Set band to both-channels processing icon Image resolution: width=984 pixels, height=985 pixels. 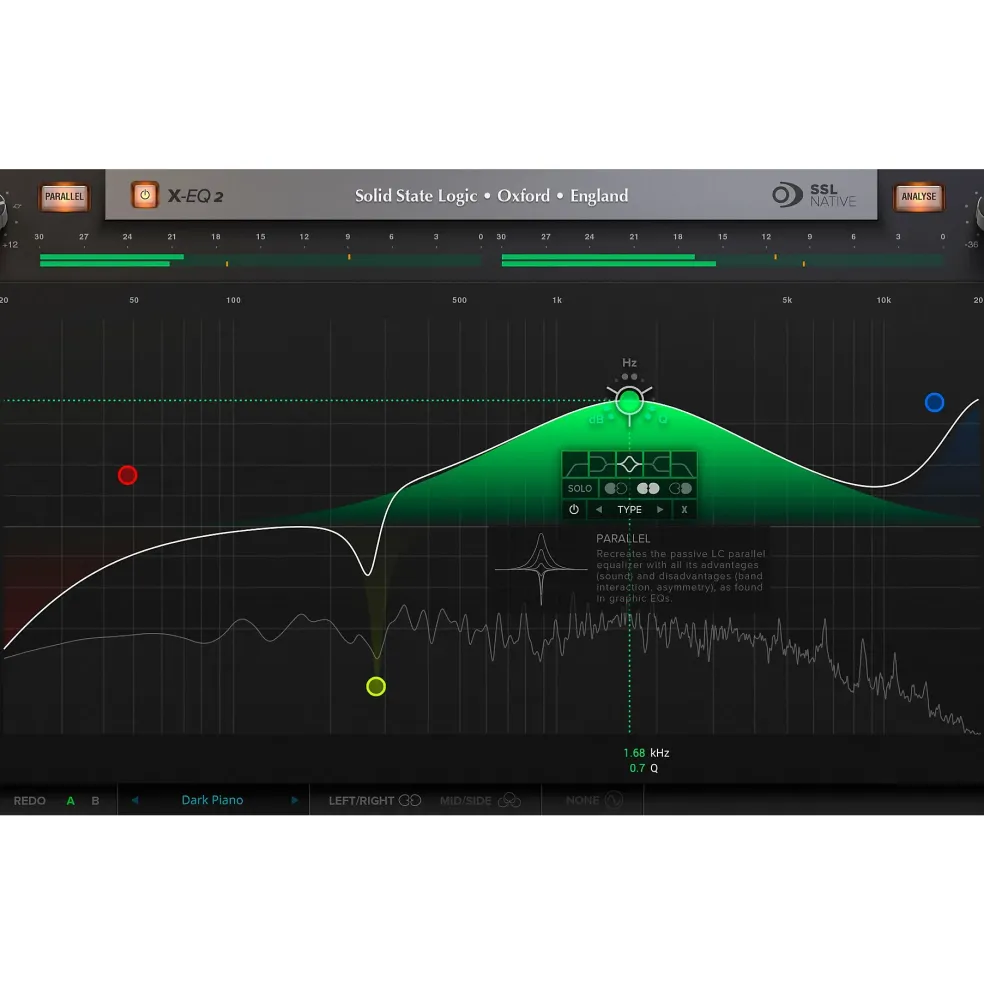[x=648, y=488]
